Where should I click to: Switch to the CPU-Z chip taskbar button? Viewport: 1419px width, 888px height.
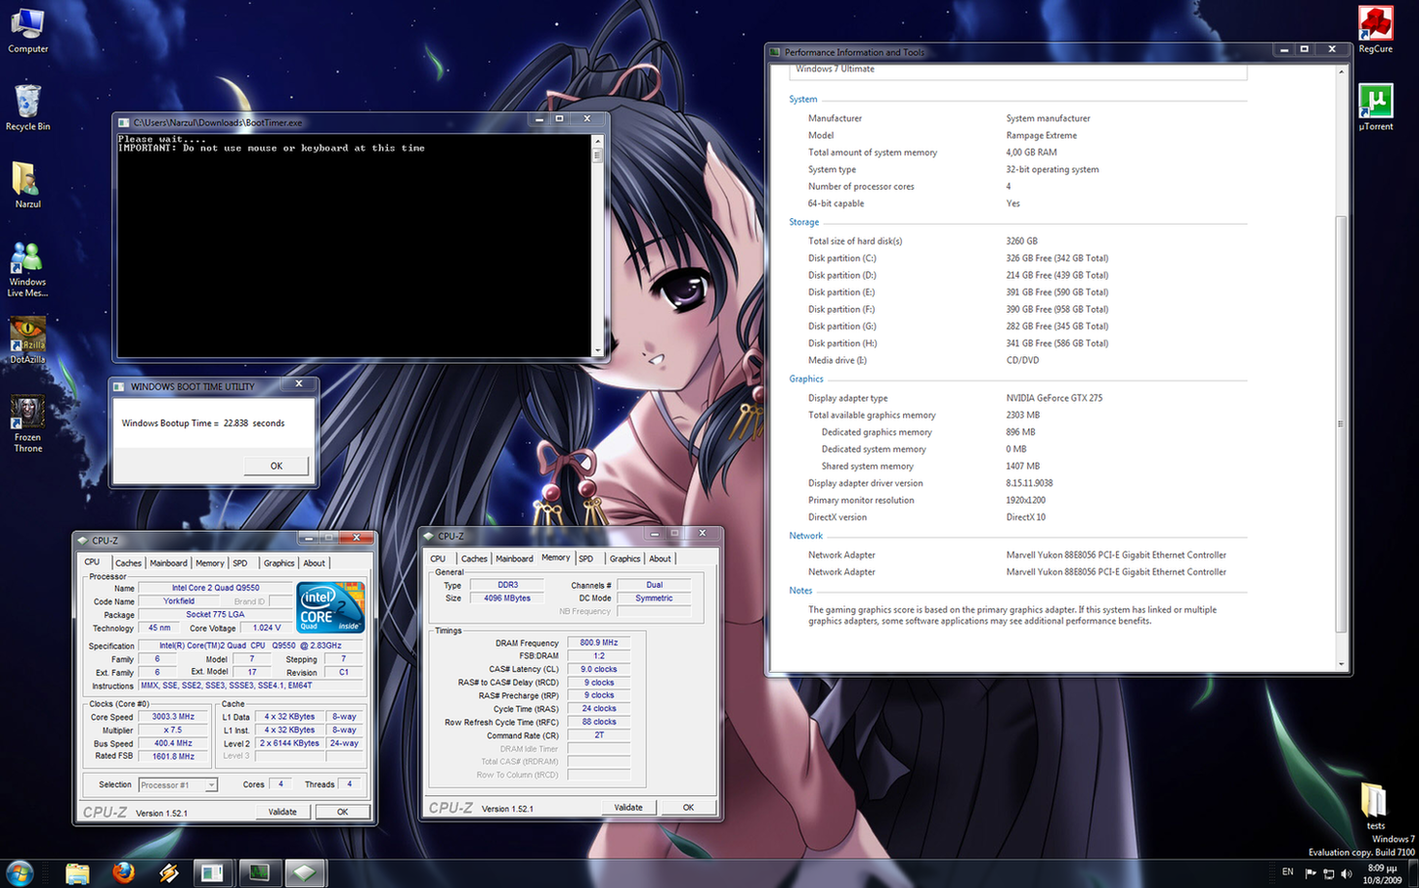click(305, 873)
